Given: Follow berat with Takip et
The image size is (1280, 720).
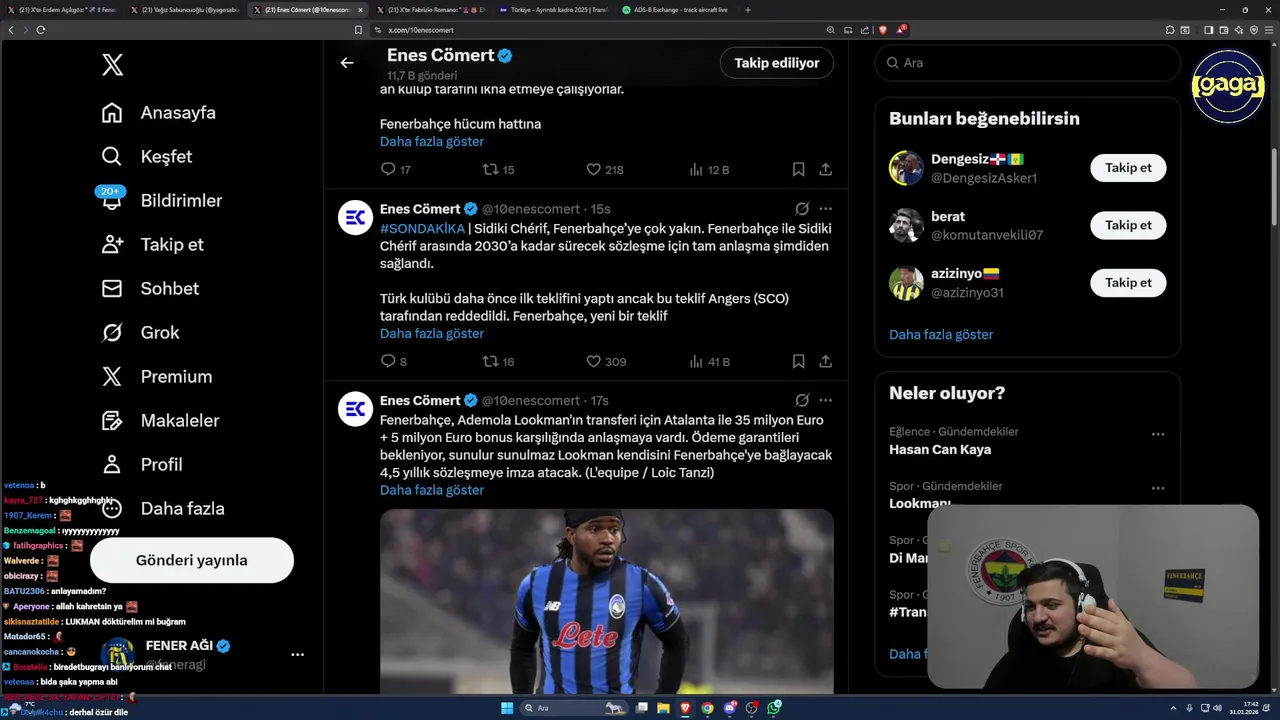Looking at the screenshot, I should click(1128, 226).
